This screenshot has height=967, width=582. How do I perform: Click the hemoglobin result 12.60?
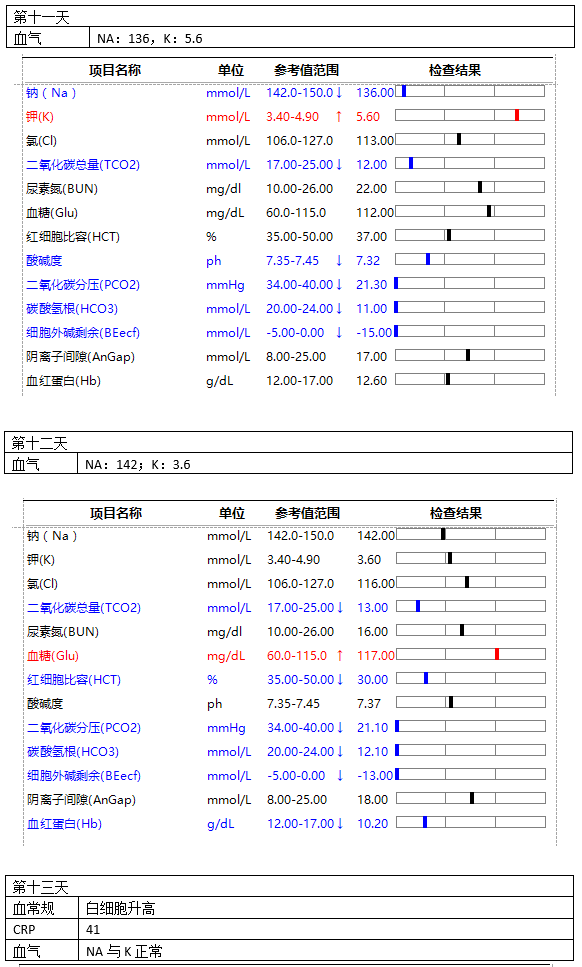372,381
